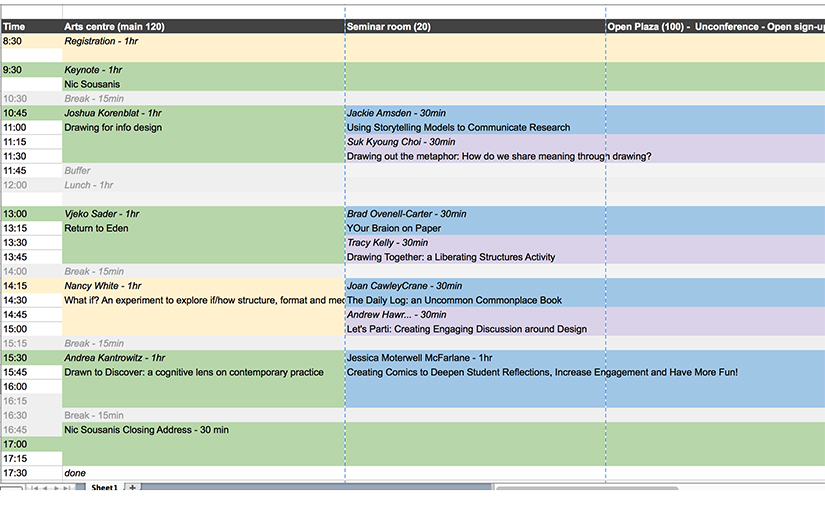Click the 'Vjeko Sader - 1hr' cell

click(204, 214)
